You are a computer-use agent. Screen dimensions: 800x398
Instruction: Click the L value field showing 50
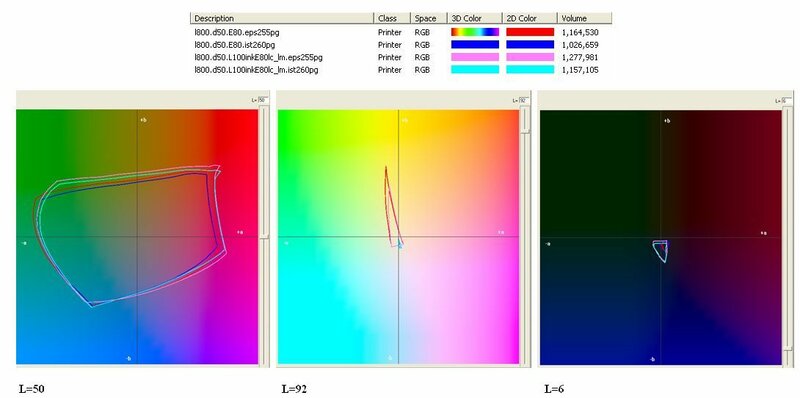click(263, 100)
